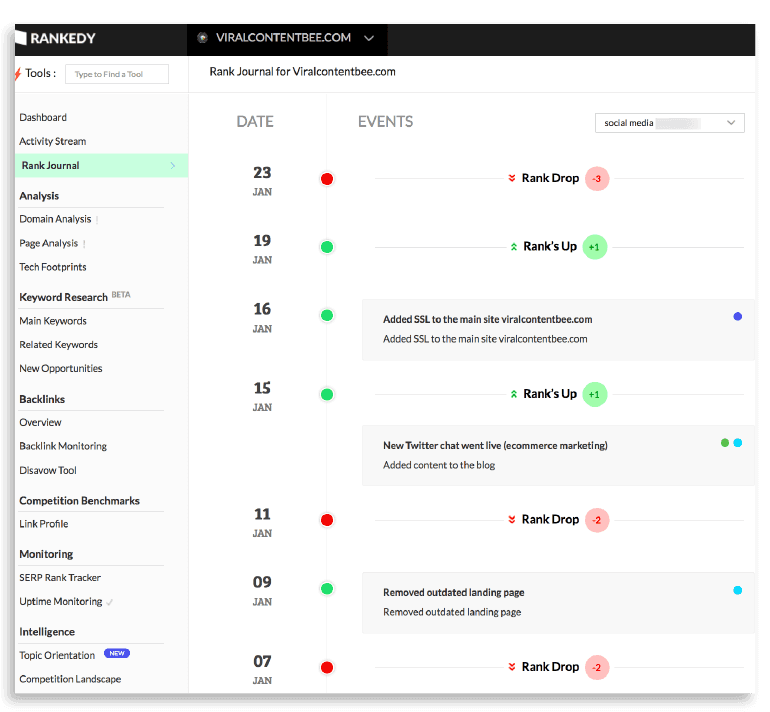Click the red double-arrow on Jan 23 Rank Drop

(512, 179)
